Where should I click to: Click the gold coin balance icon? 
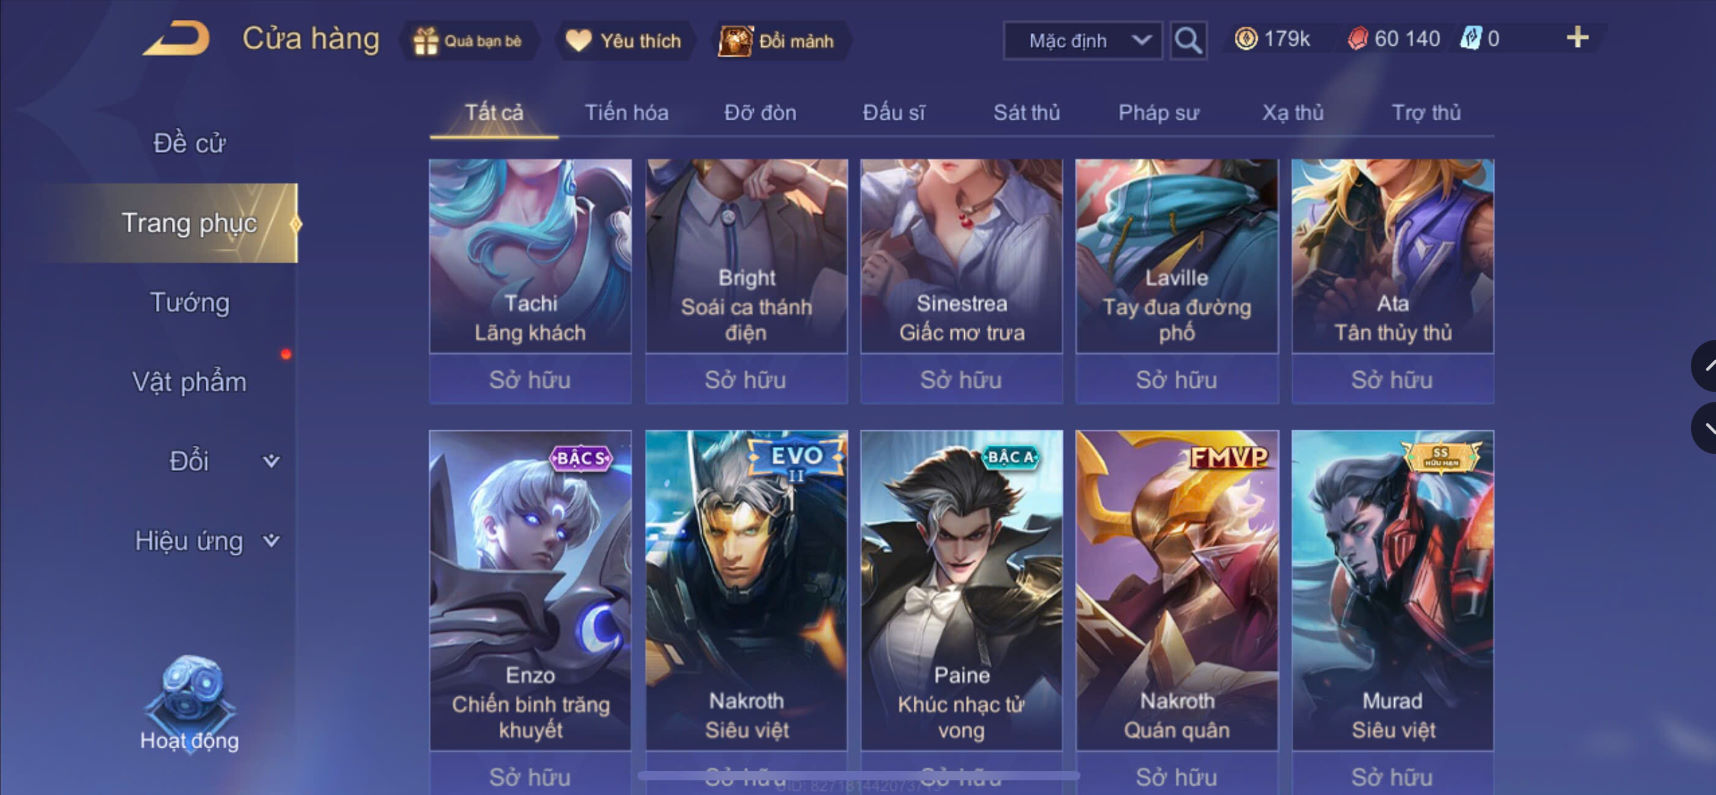[1246, 39]
